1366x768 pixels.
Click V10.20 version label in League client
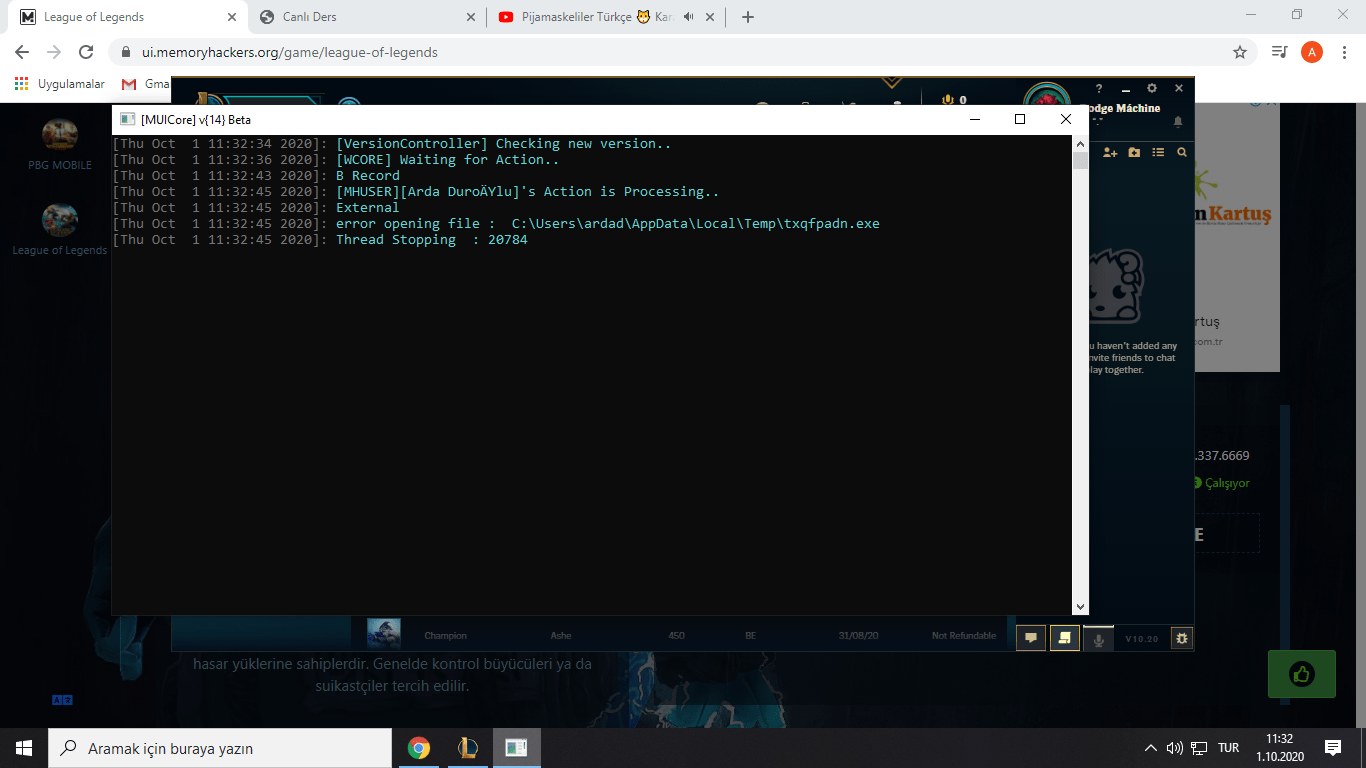click(x=1142, y=638)
